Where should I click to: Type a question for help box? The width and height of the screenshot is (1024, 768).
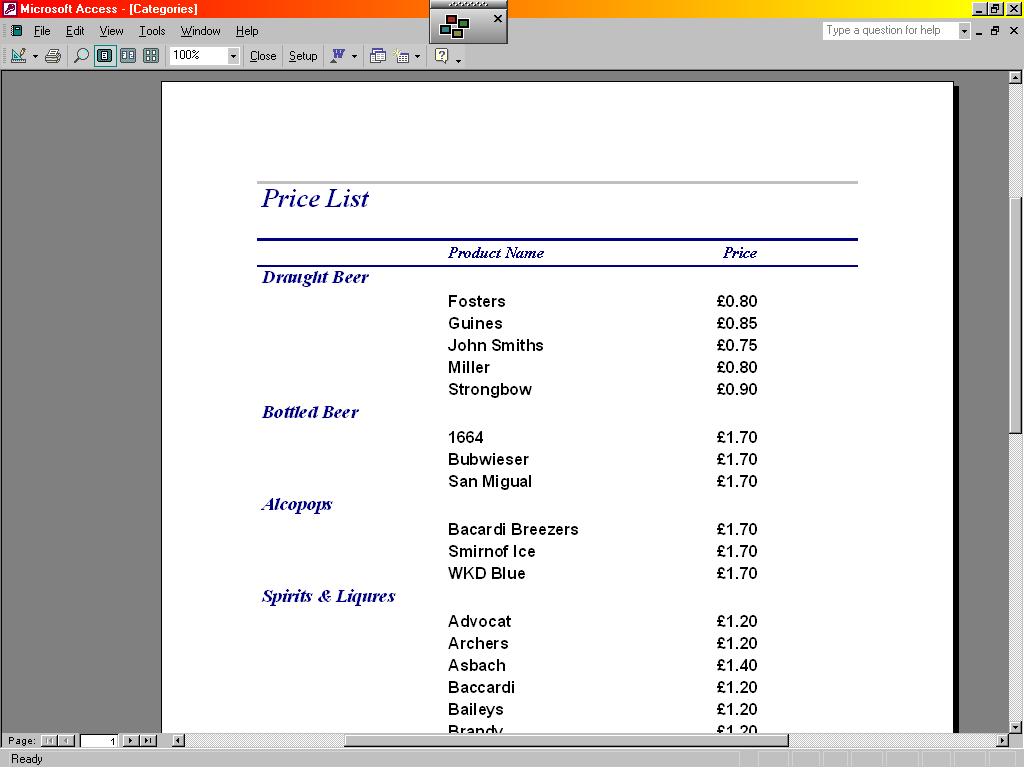(891, 30)
